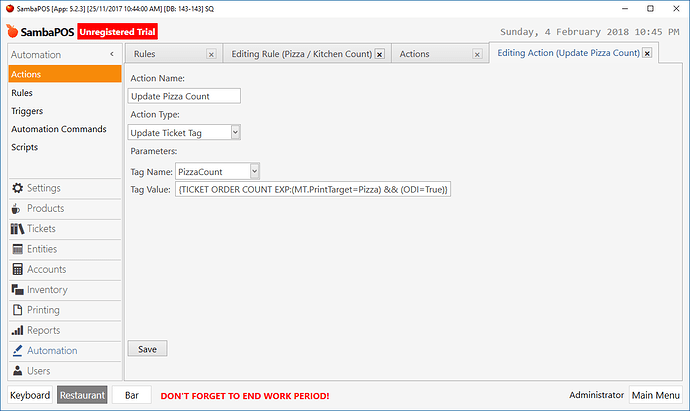Click the Bar department button
Image resolution: width=690 pixels, height=411 pixels.
point(132,395)
